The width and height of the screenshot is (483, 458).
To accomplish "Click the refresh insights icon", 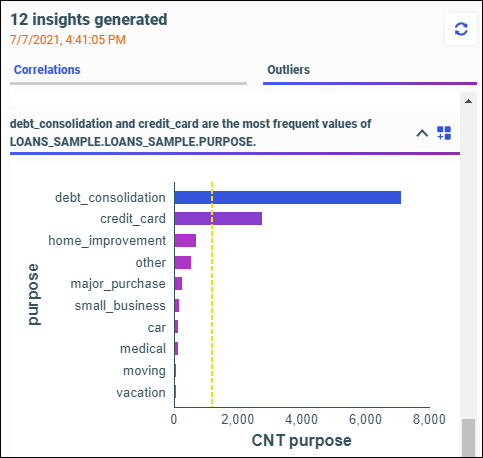I will click(461, 29).
